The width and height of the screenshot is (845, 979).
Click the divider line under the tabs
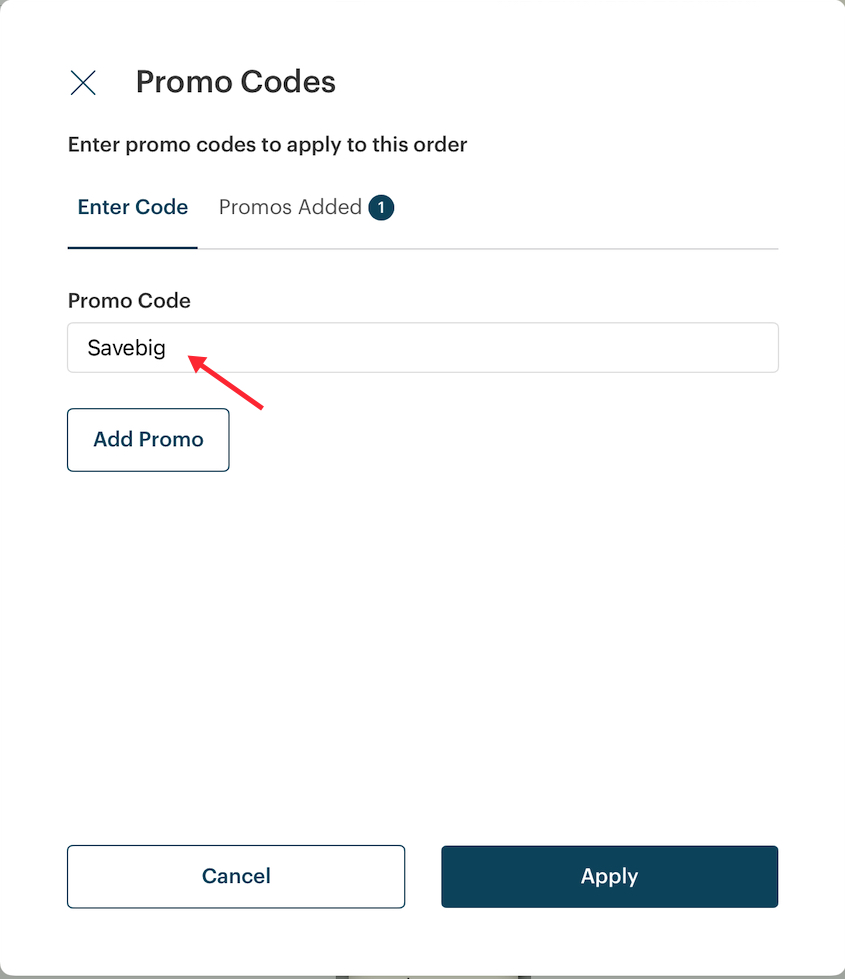[x=500, y=248]
